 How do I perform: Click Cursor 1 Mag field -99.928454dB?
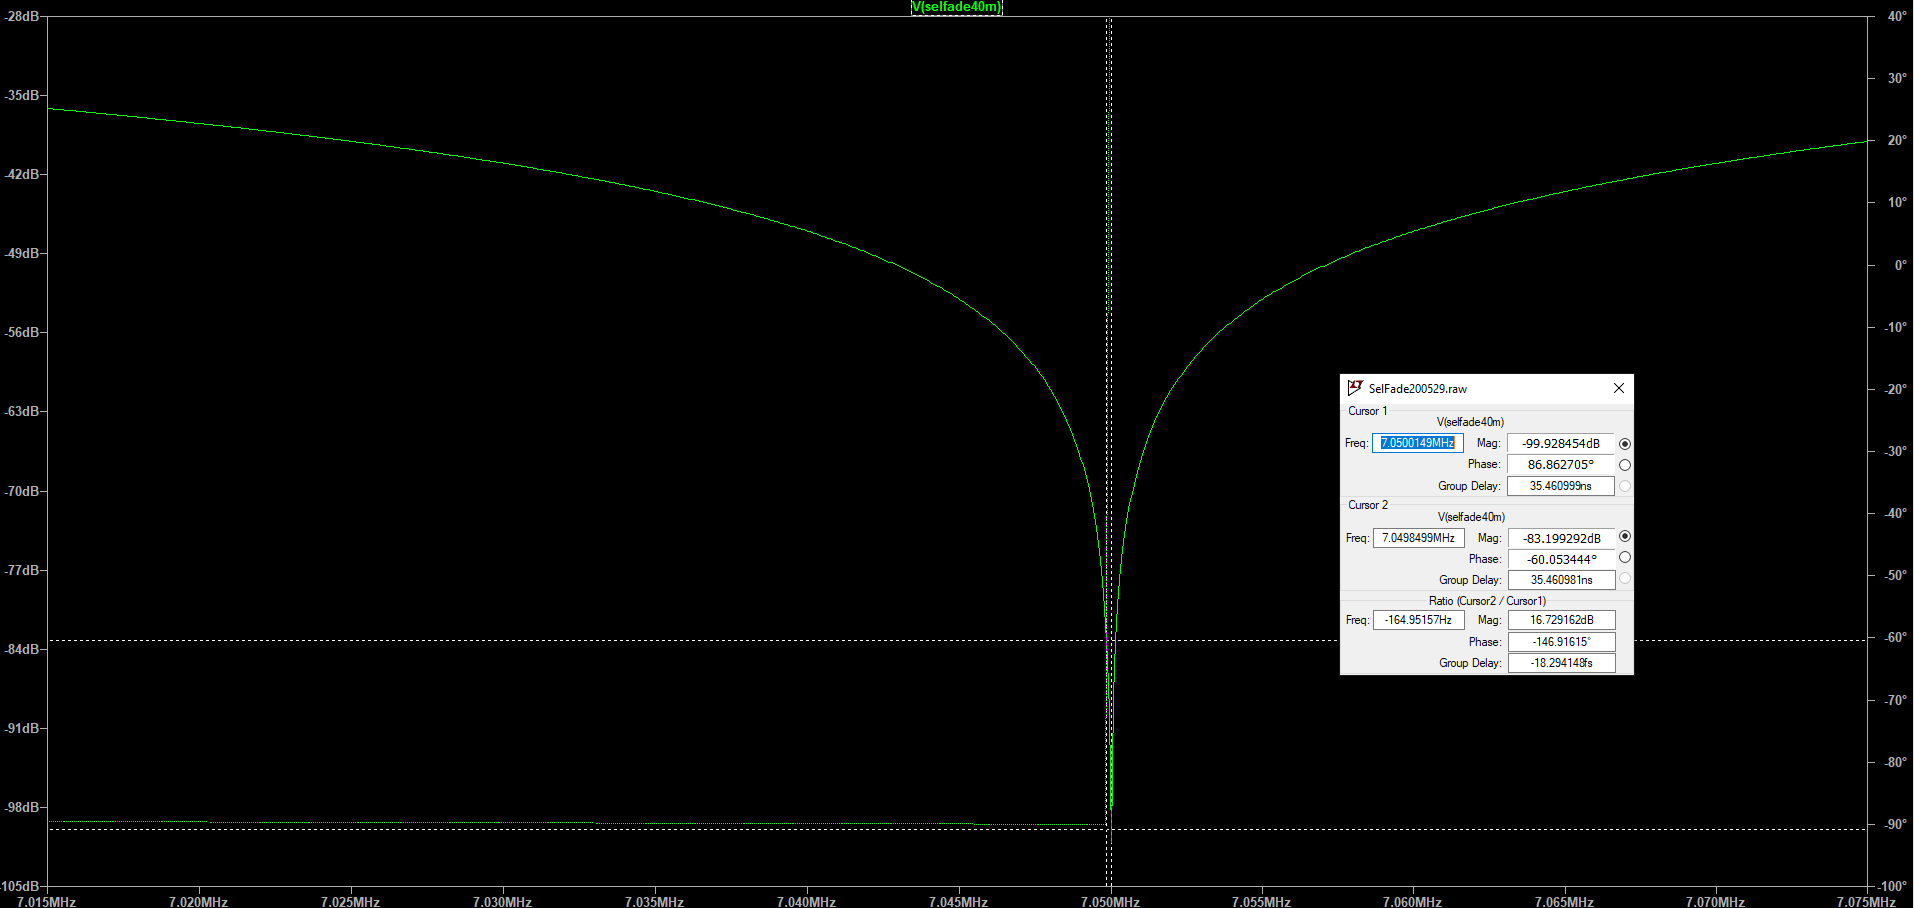point(1561,444)
